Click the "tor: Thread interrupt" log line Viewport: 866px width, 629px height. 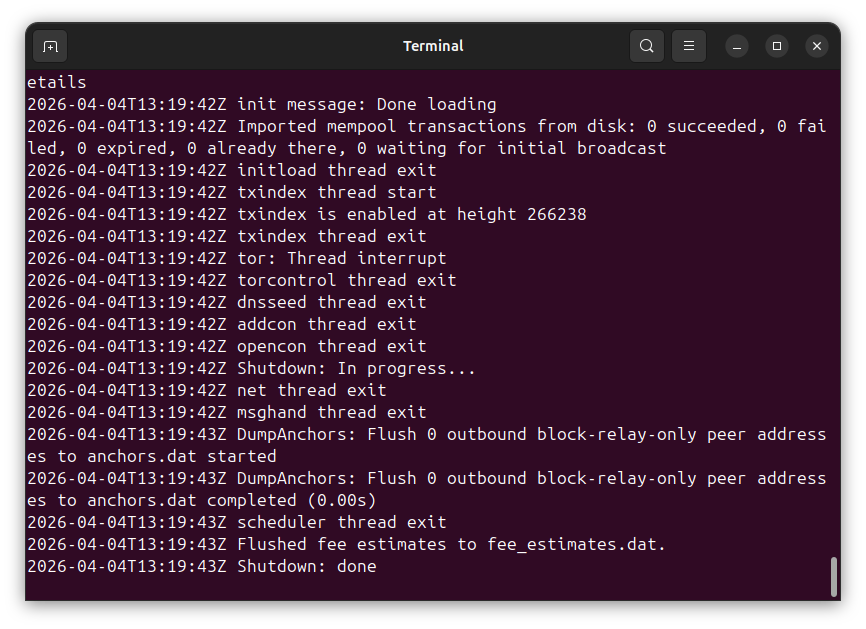pyautogui.click(x=341, y=258)
